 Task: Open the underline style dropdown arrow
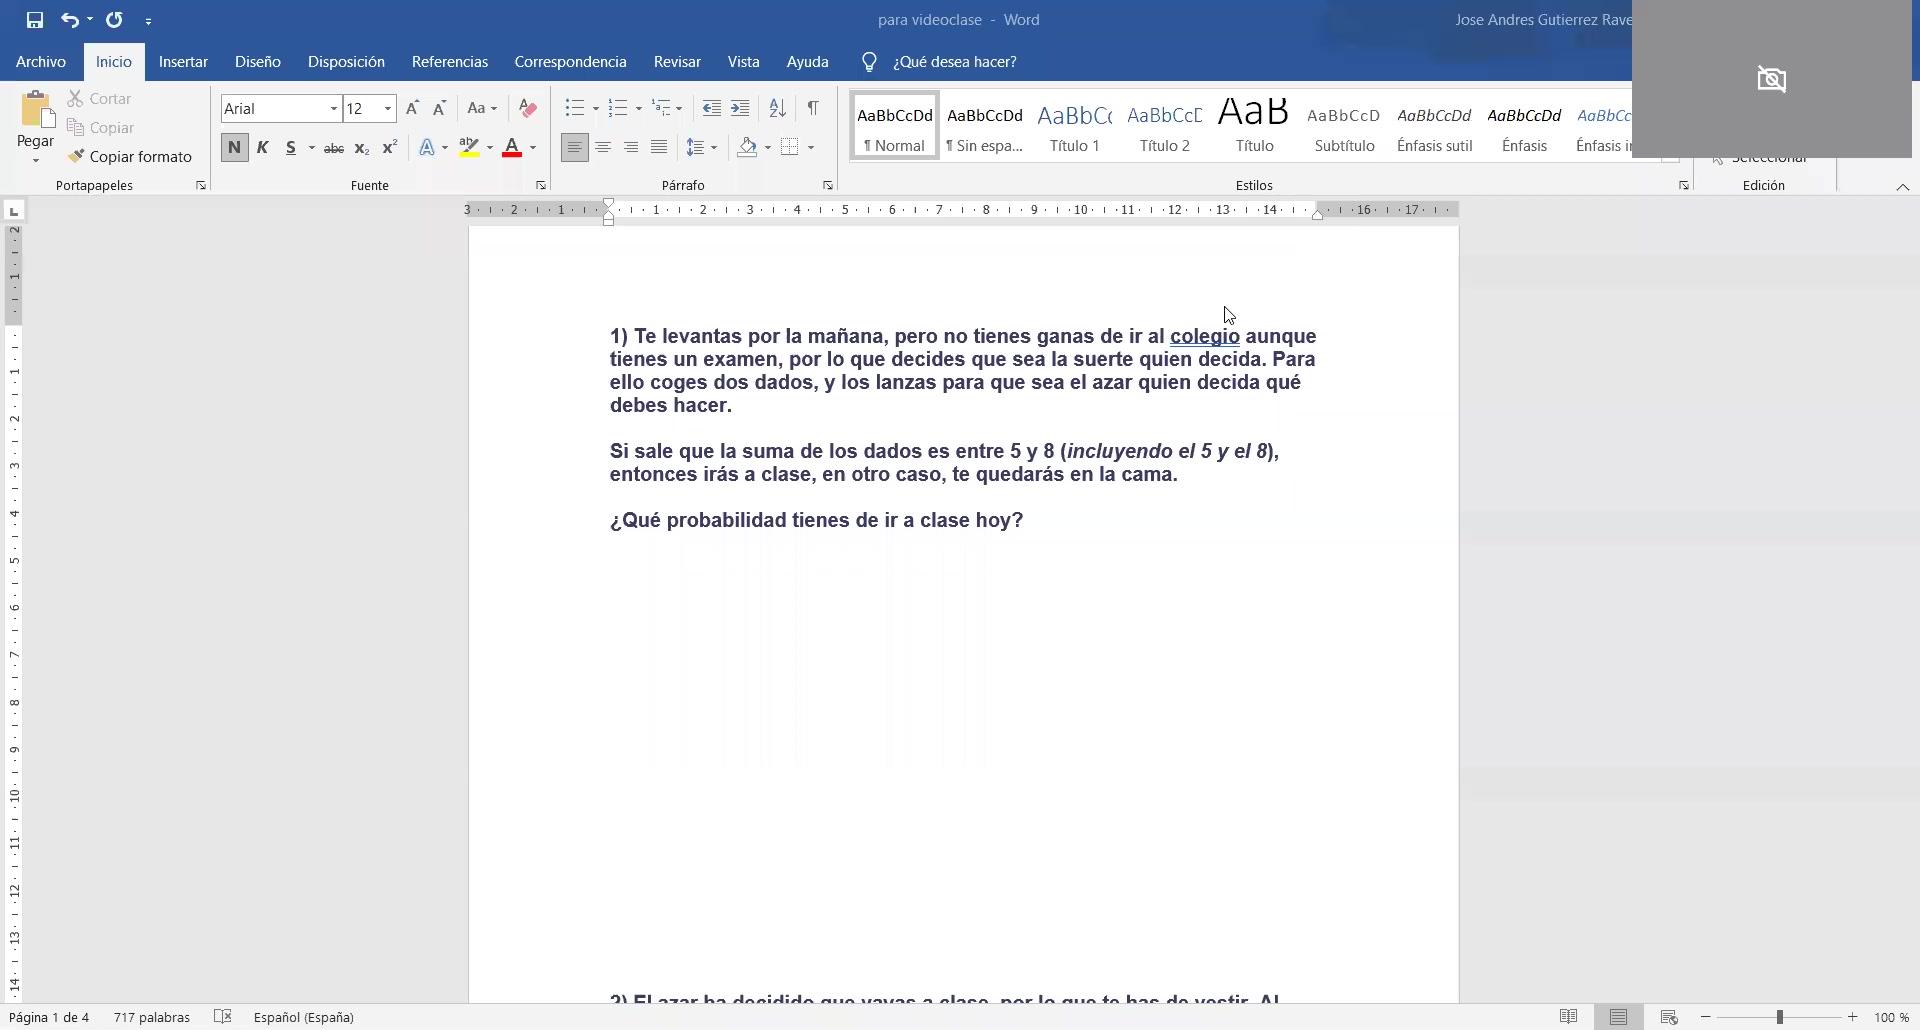[312, 148]
